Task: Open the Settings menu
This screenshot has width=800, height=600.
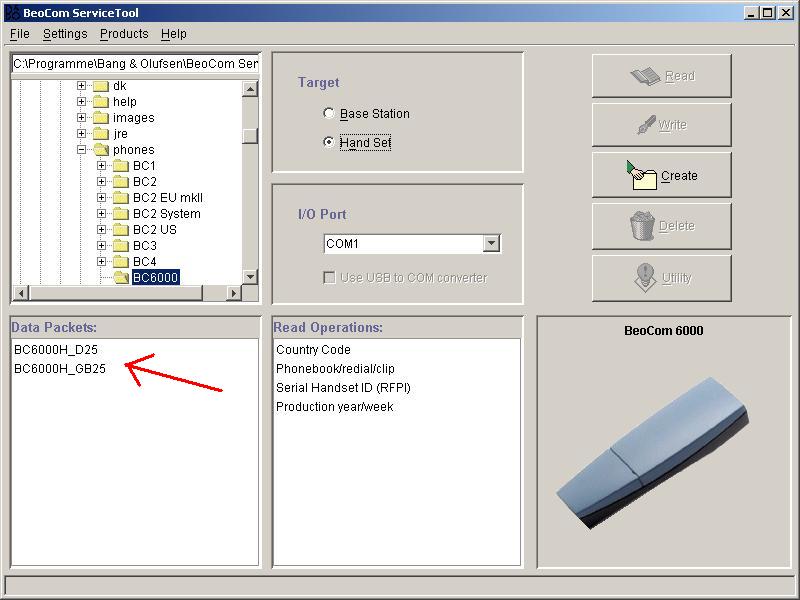Action: [x=65, y=34]
